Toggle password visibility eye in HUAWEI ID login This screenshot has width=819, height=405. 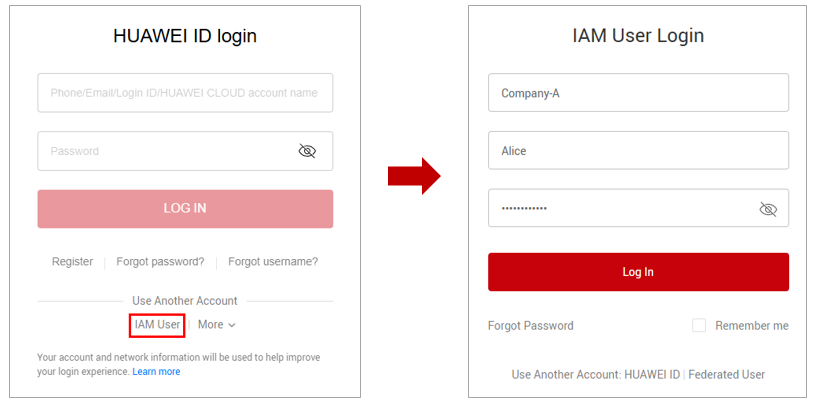tap(307, 151)
